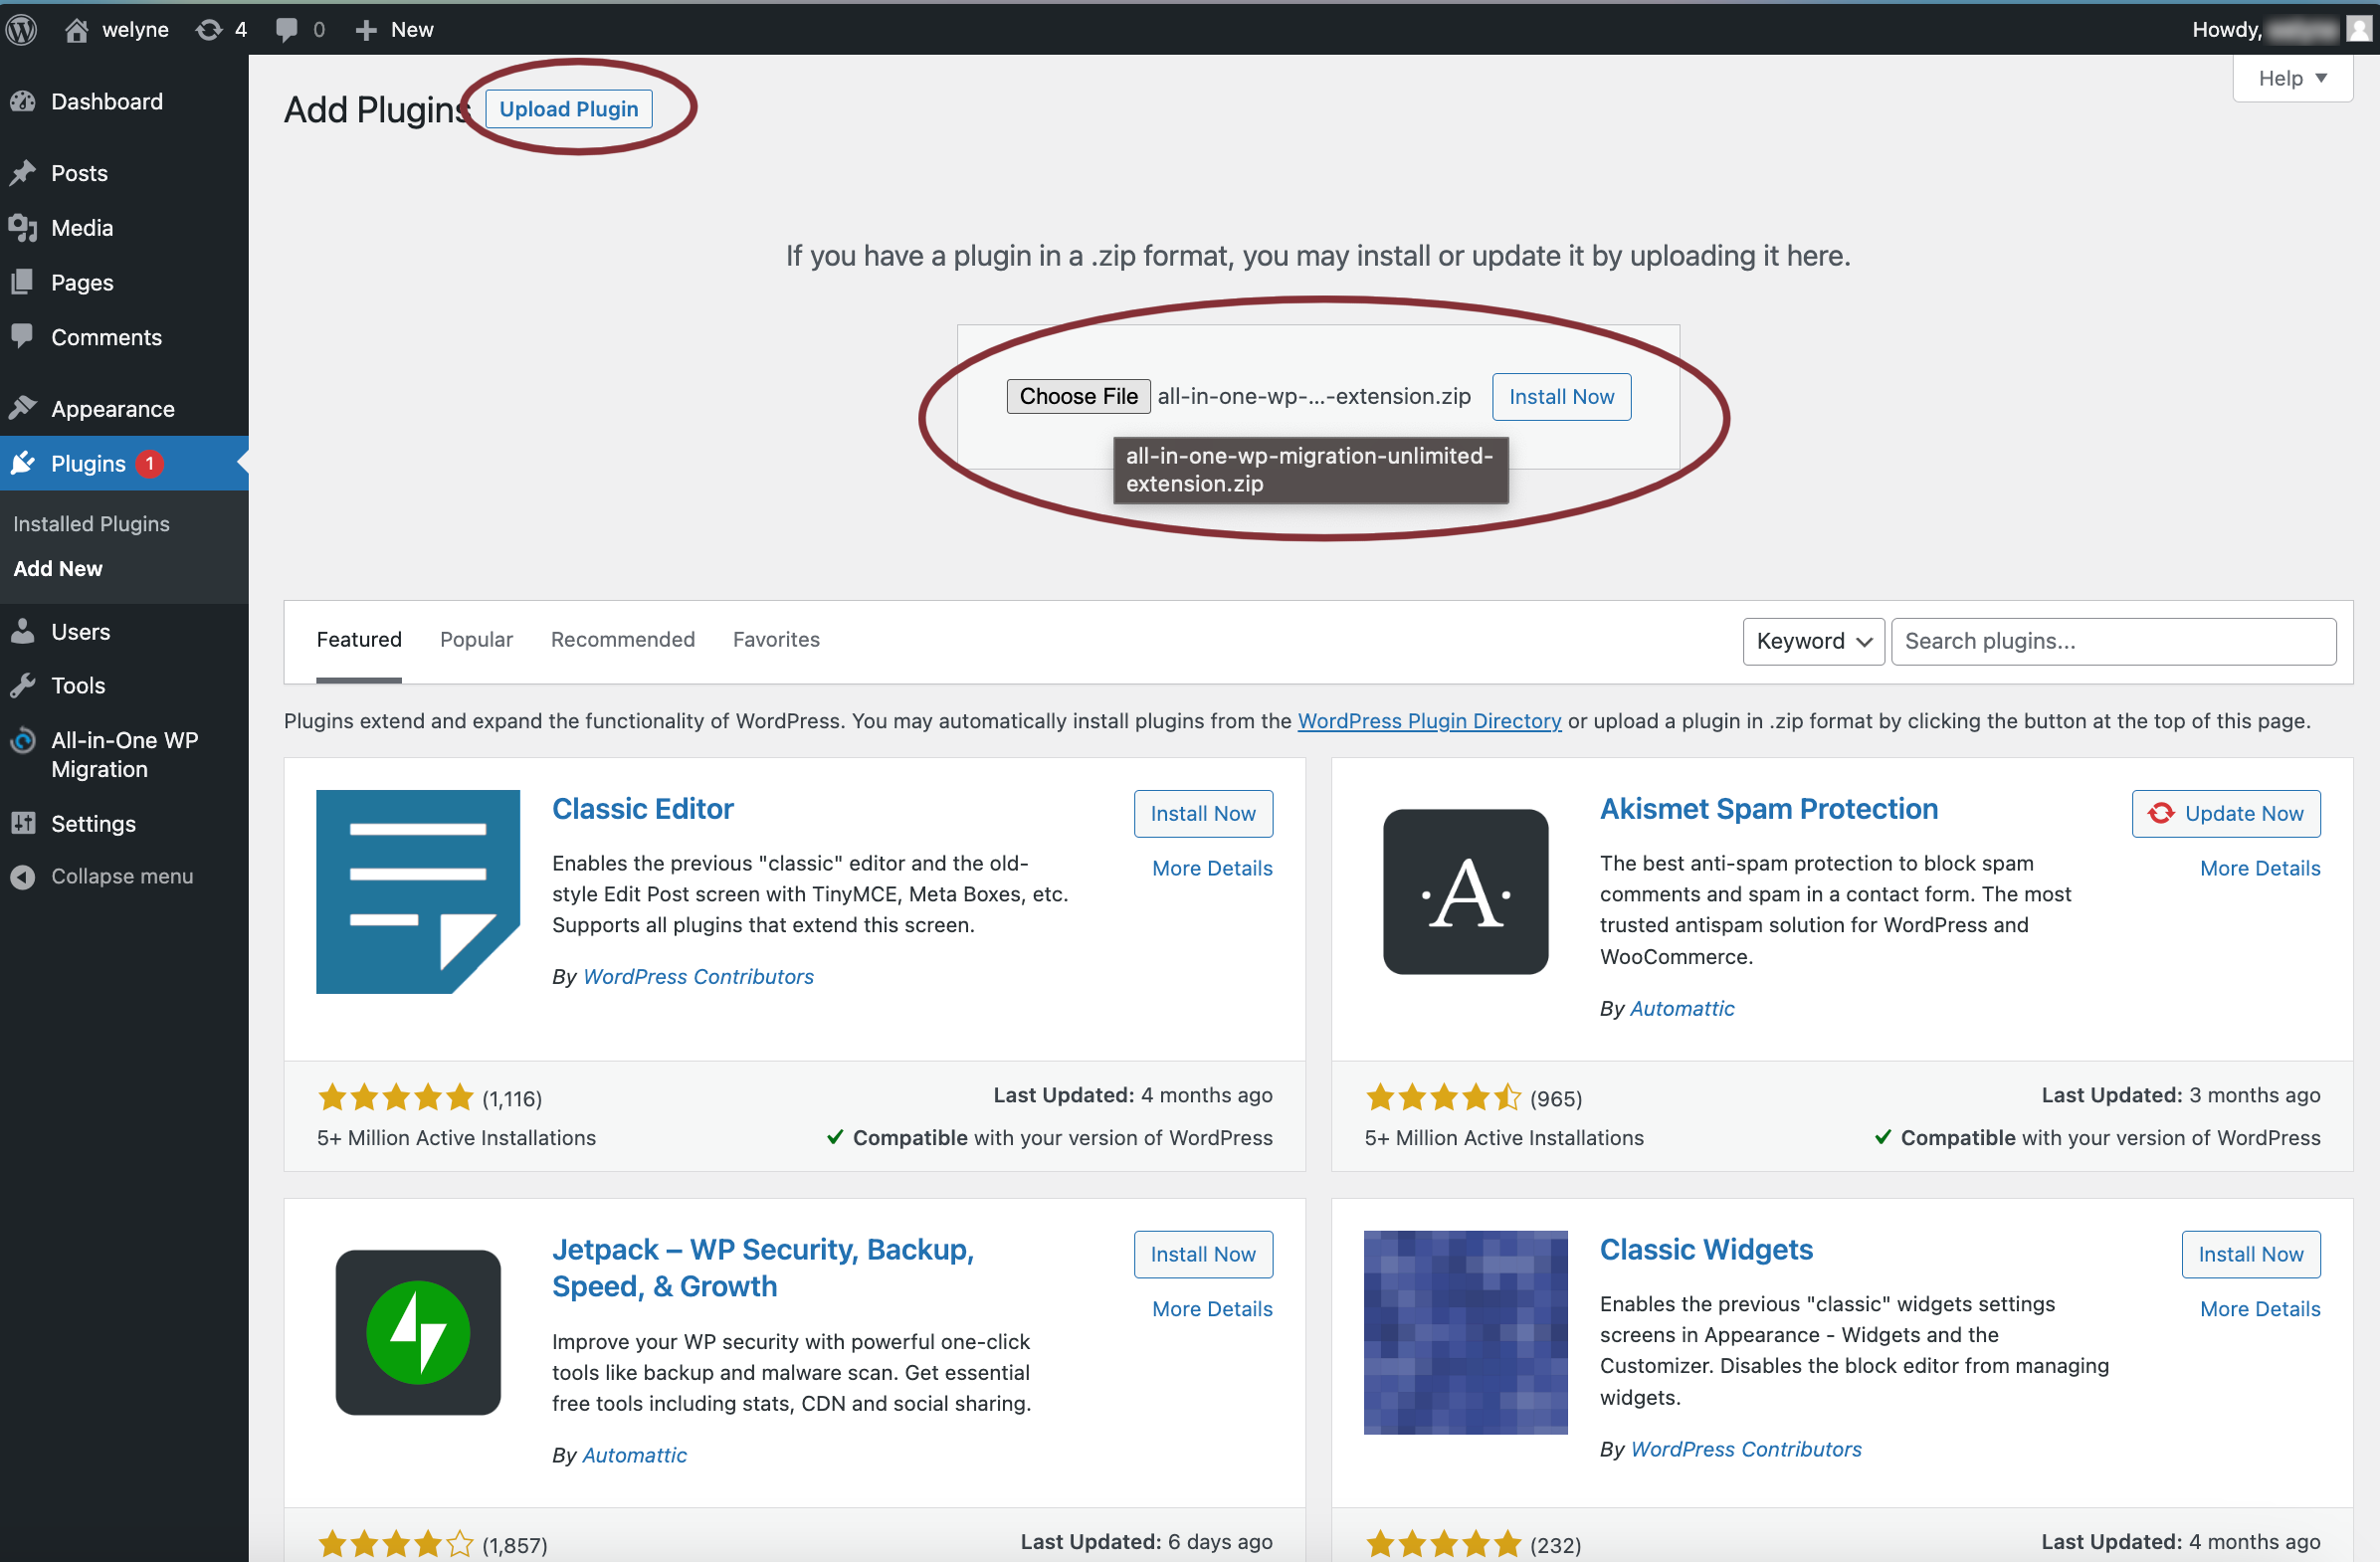
Task: Click the Pages icon in the sidebar
Action: click(23, 282)
